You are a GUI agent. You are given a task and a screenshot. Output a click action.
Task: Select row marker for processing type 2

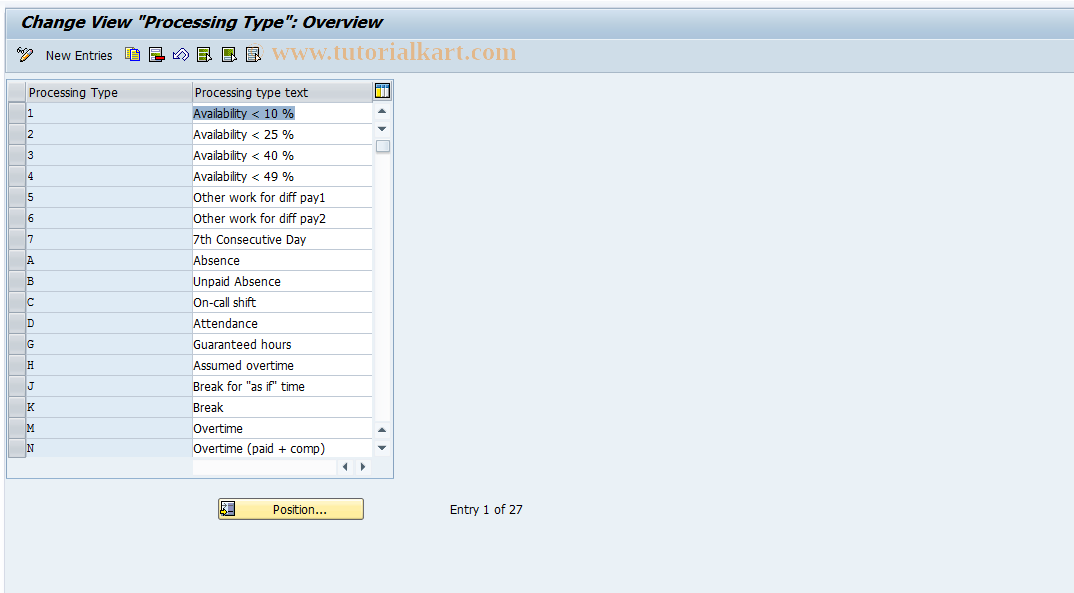[17, 134]
